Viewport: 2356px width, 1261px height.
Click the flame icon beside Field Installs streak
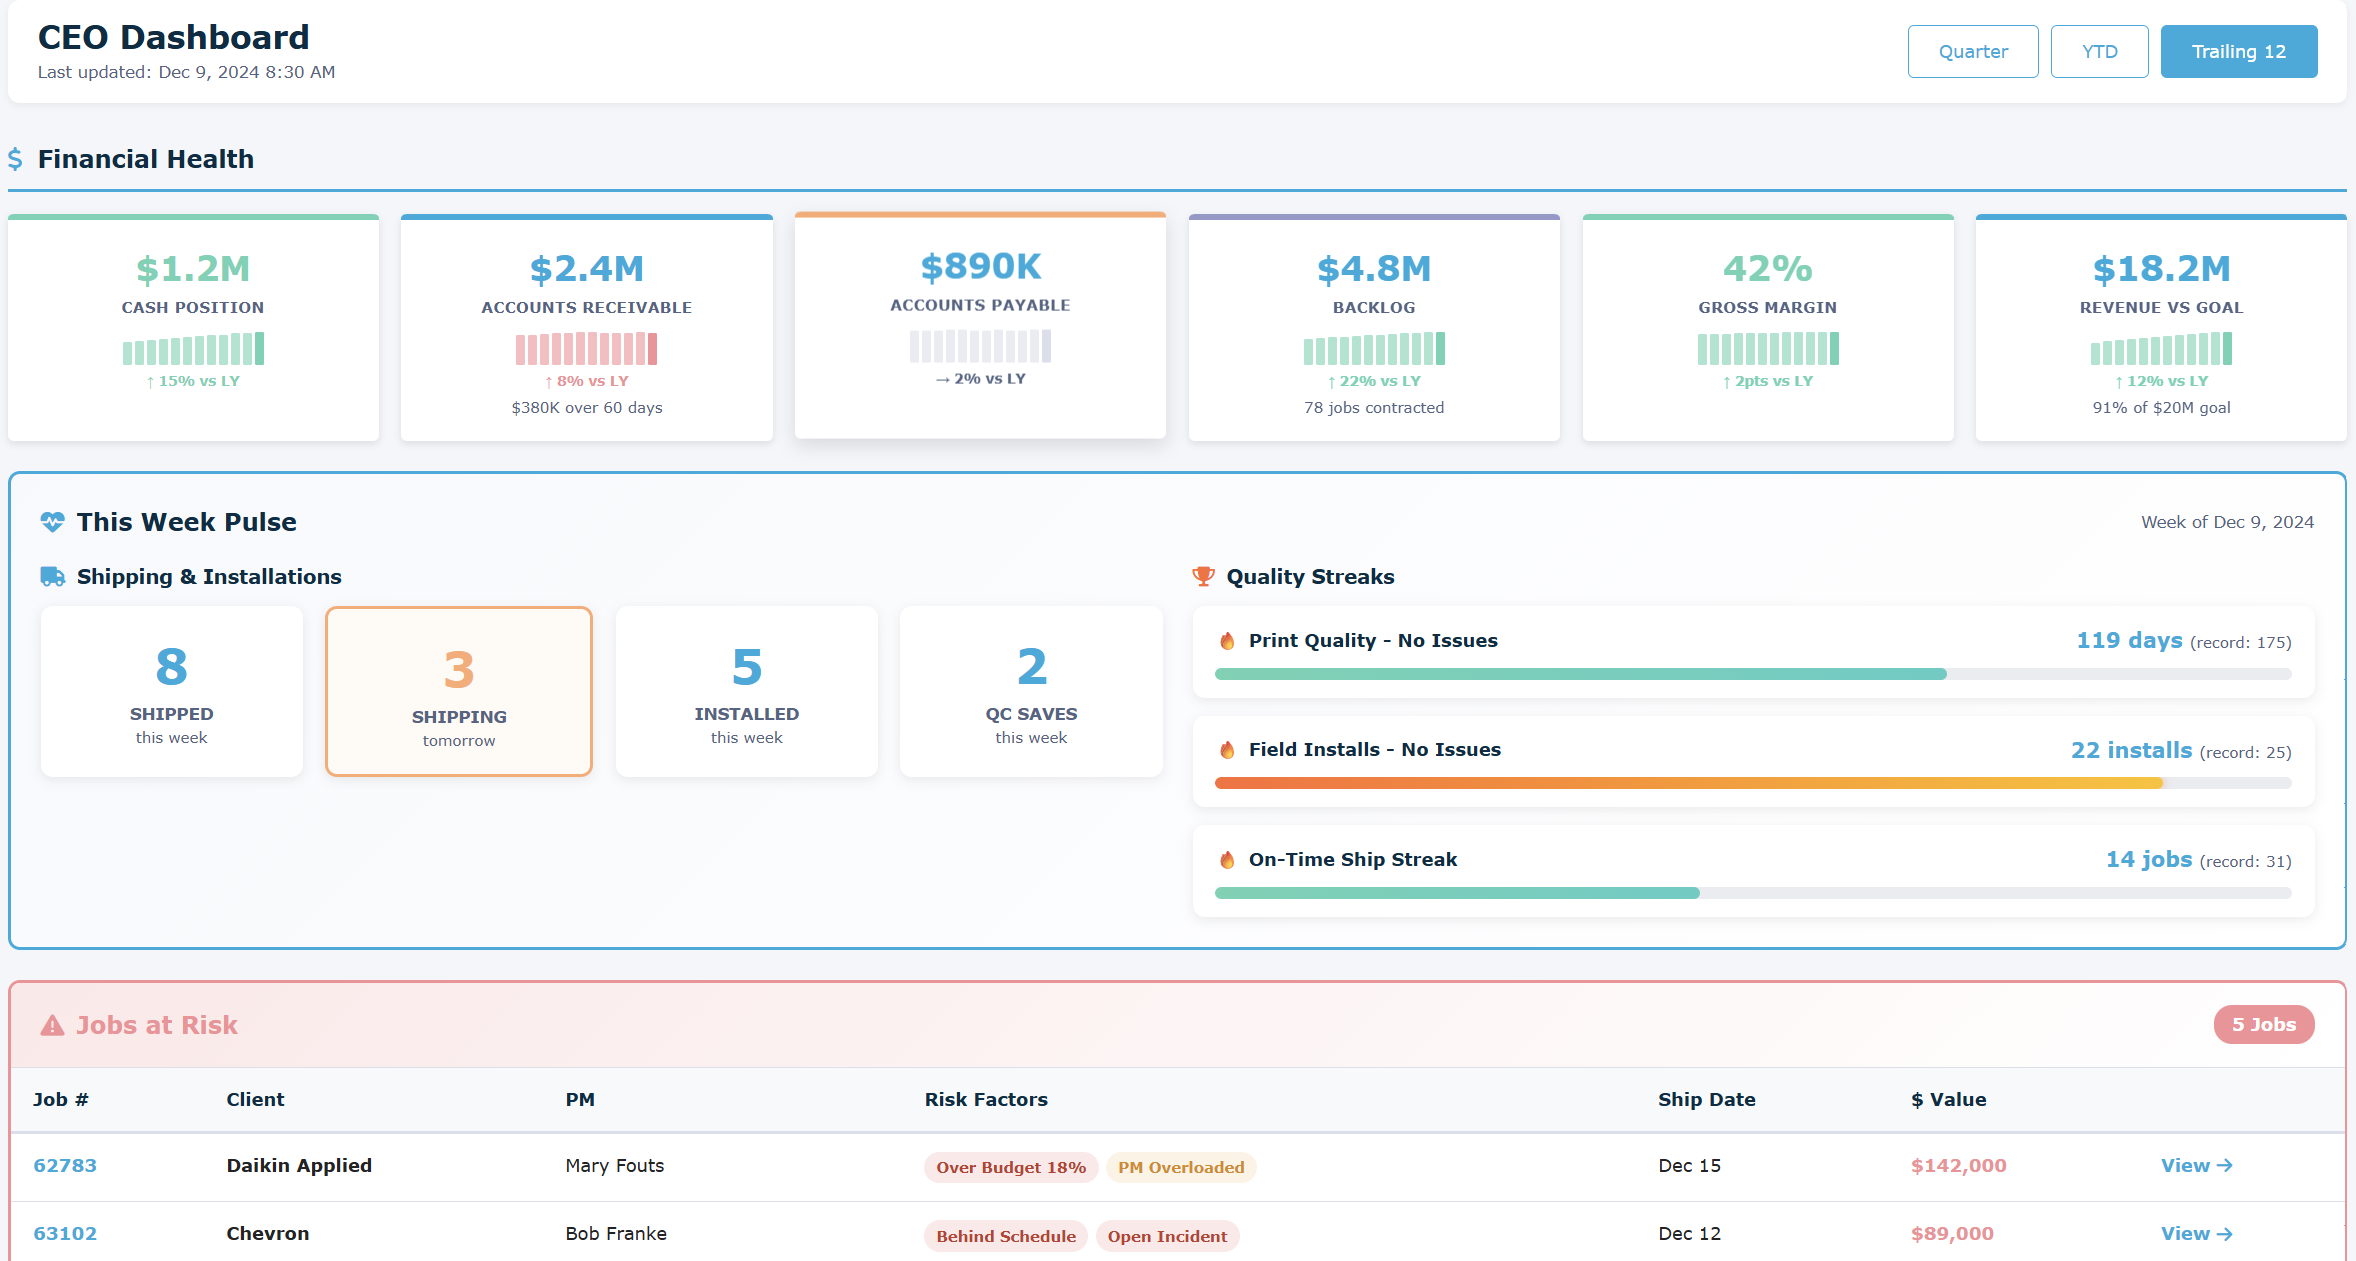[1226, 749]
